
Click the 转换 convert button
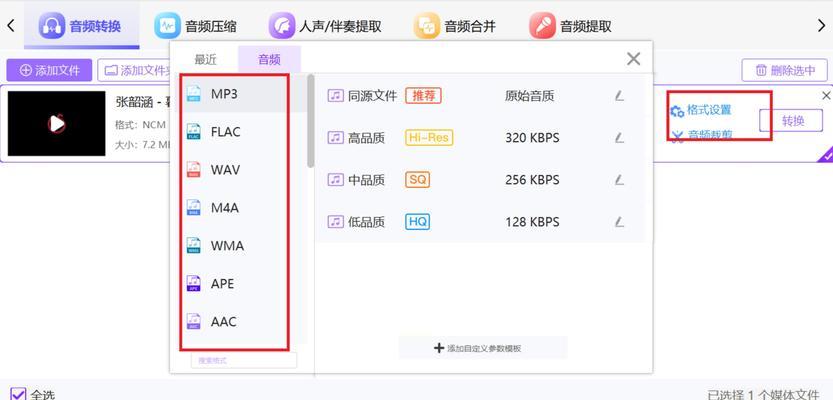point(791,121)
